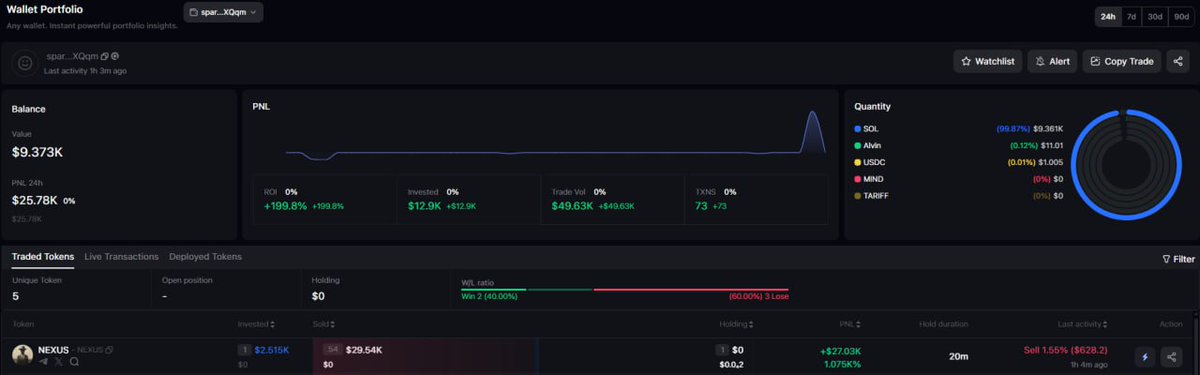Open the NEXUS Telegram link icon
This screenshot has width=1200, height=375.
coord(43,362)
